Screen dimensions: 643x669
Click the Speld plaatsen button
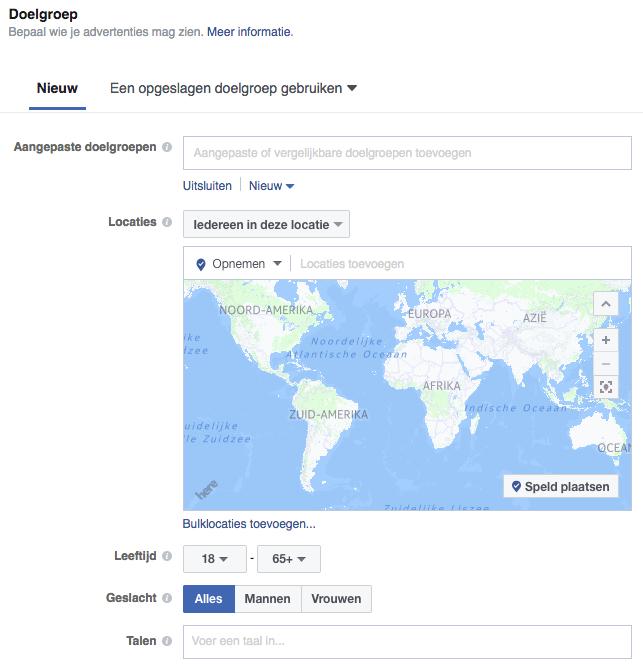coord(560,486)
